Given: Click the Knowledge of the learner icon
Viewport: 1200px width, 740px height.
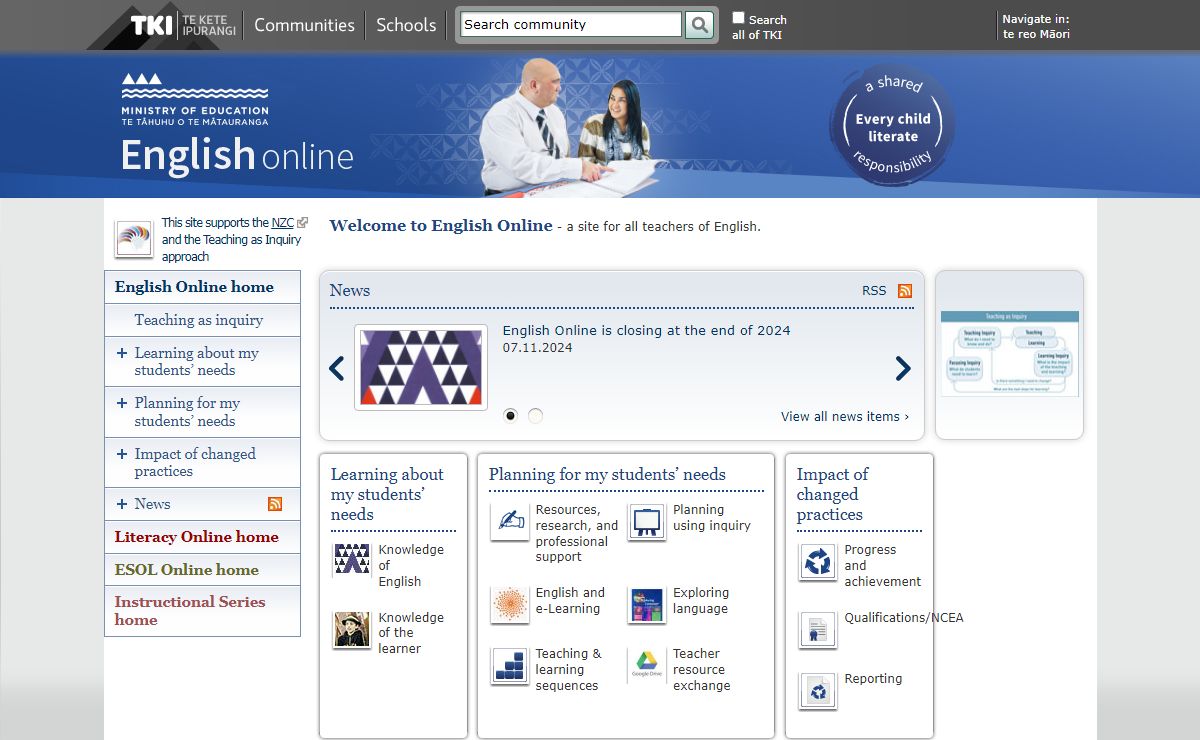Looking at the screenshot, I should [352, 629].
